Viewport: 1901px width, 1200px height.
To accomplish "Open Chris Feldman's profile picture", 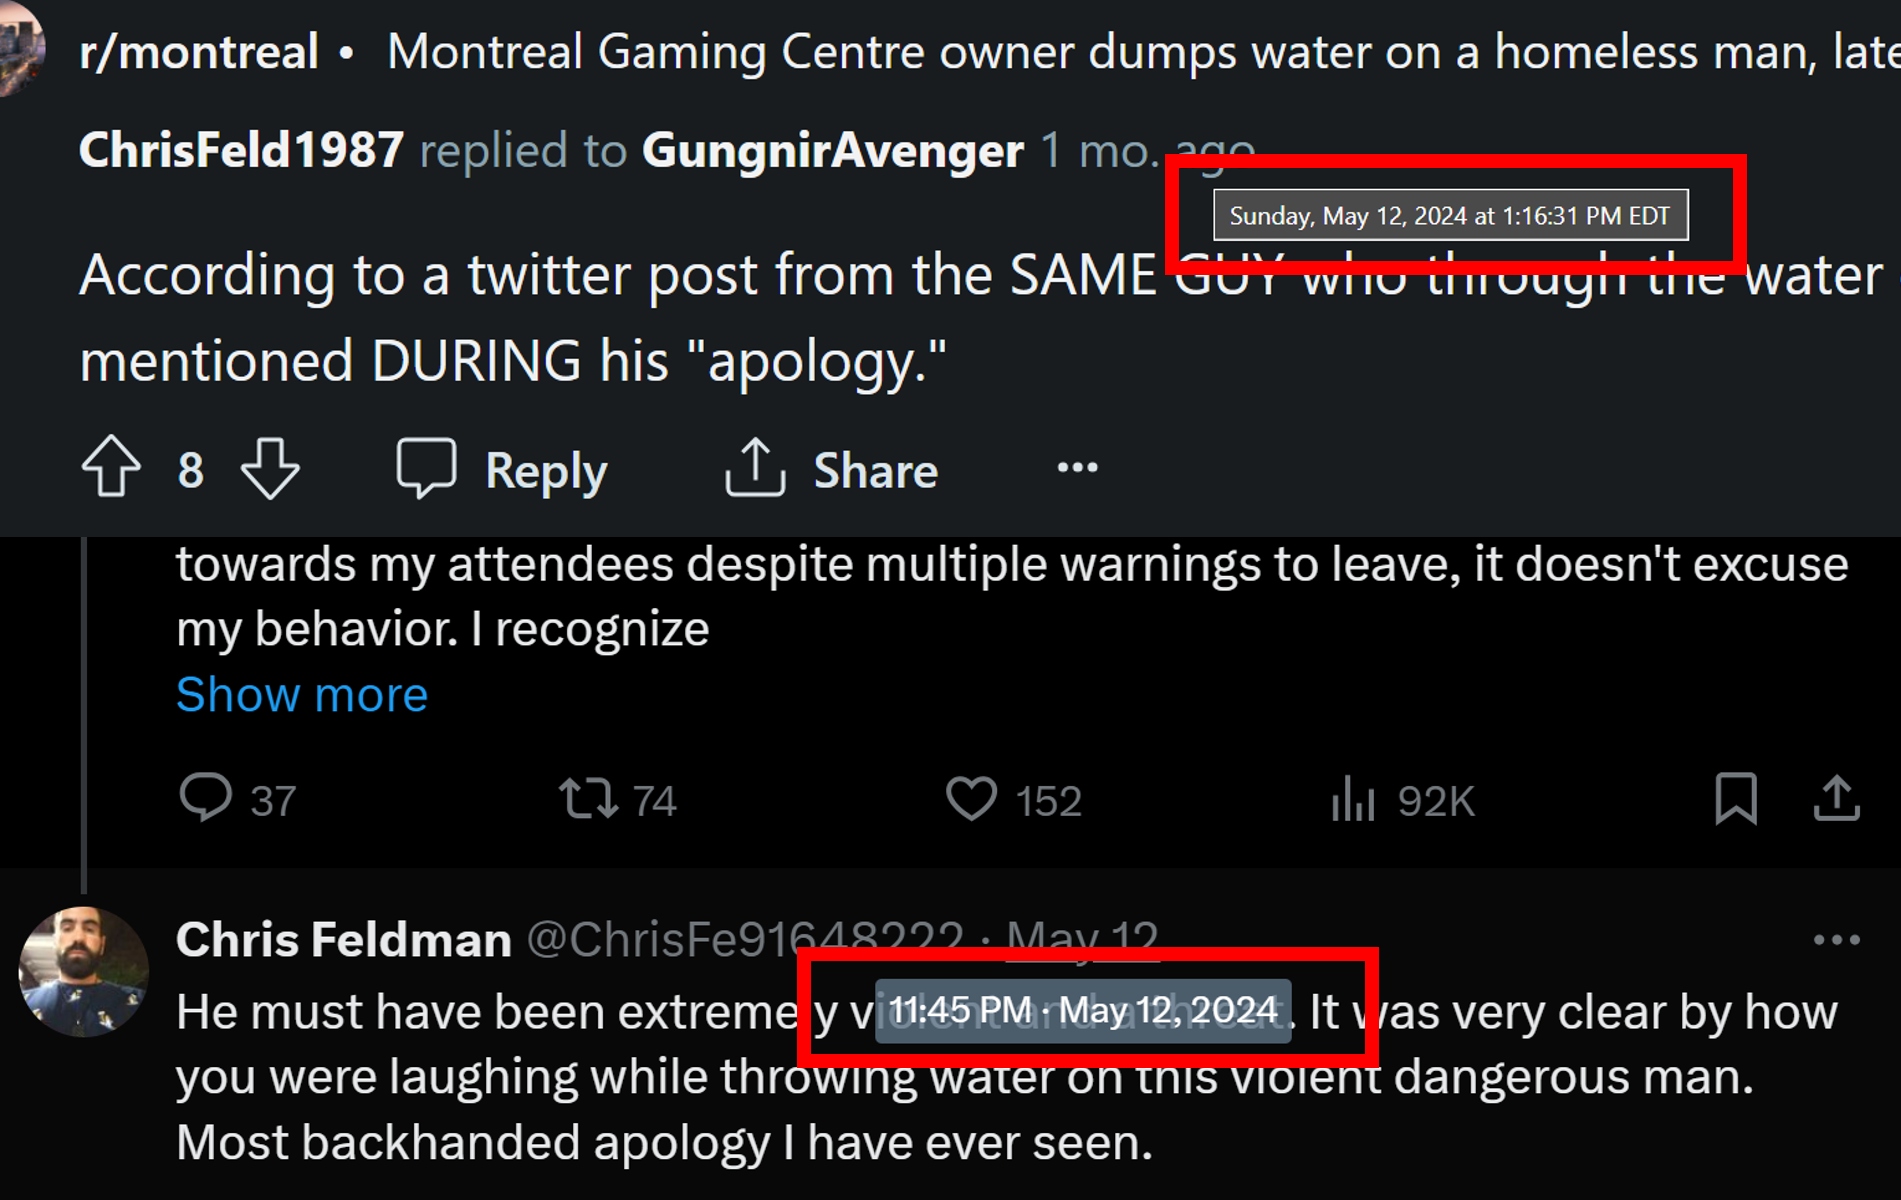I will point(84,971).
